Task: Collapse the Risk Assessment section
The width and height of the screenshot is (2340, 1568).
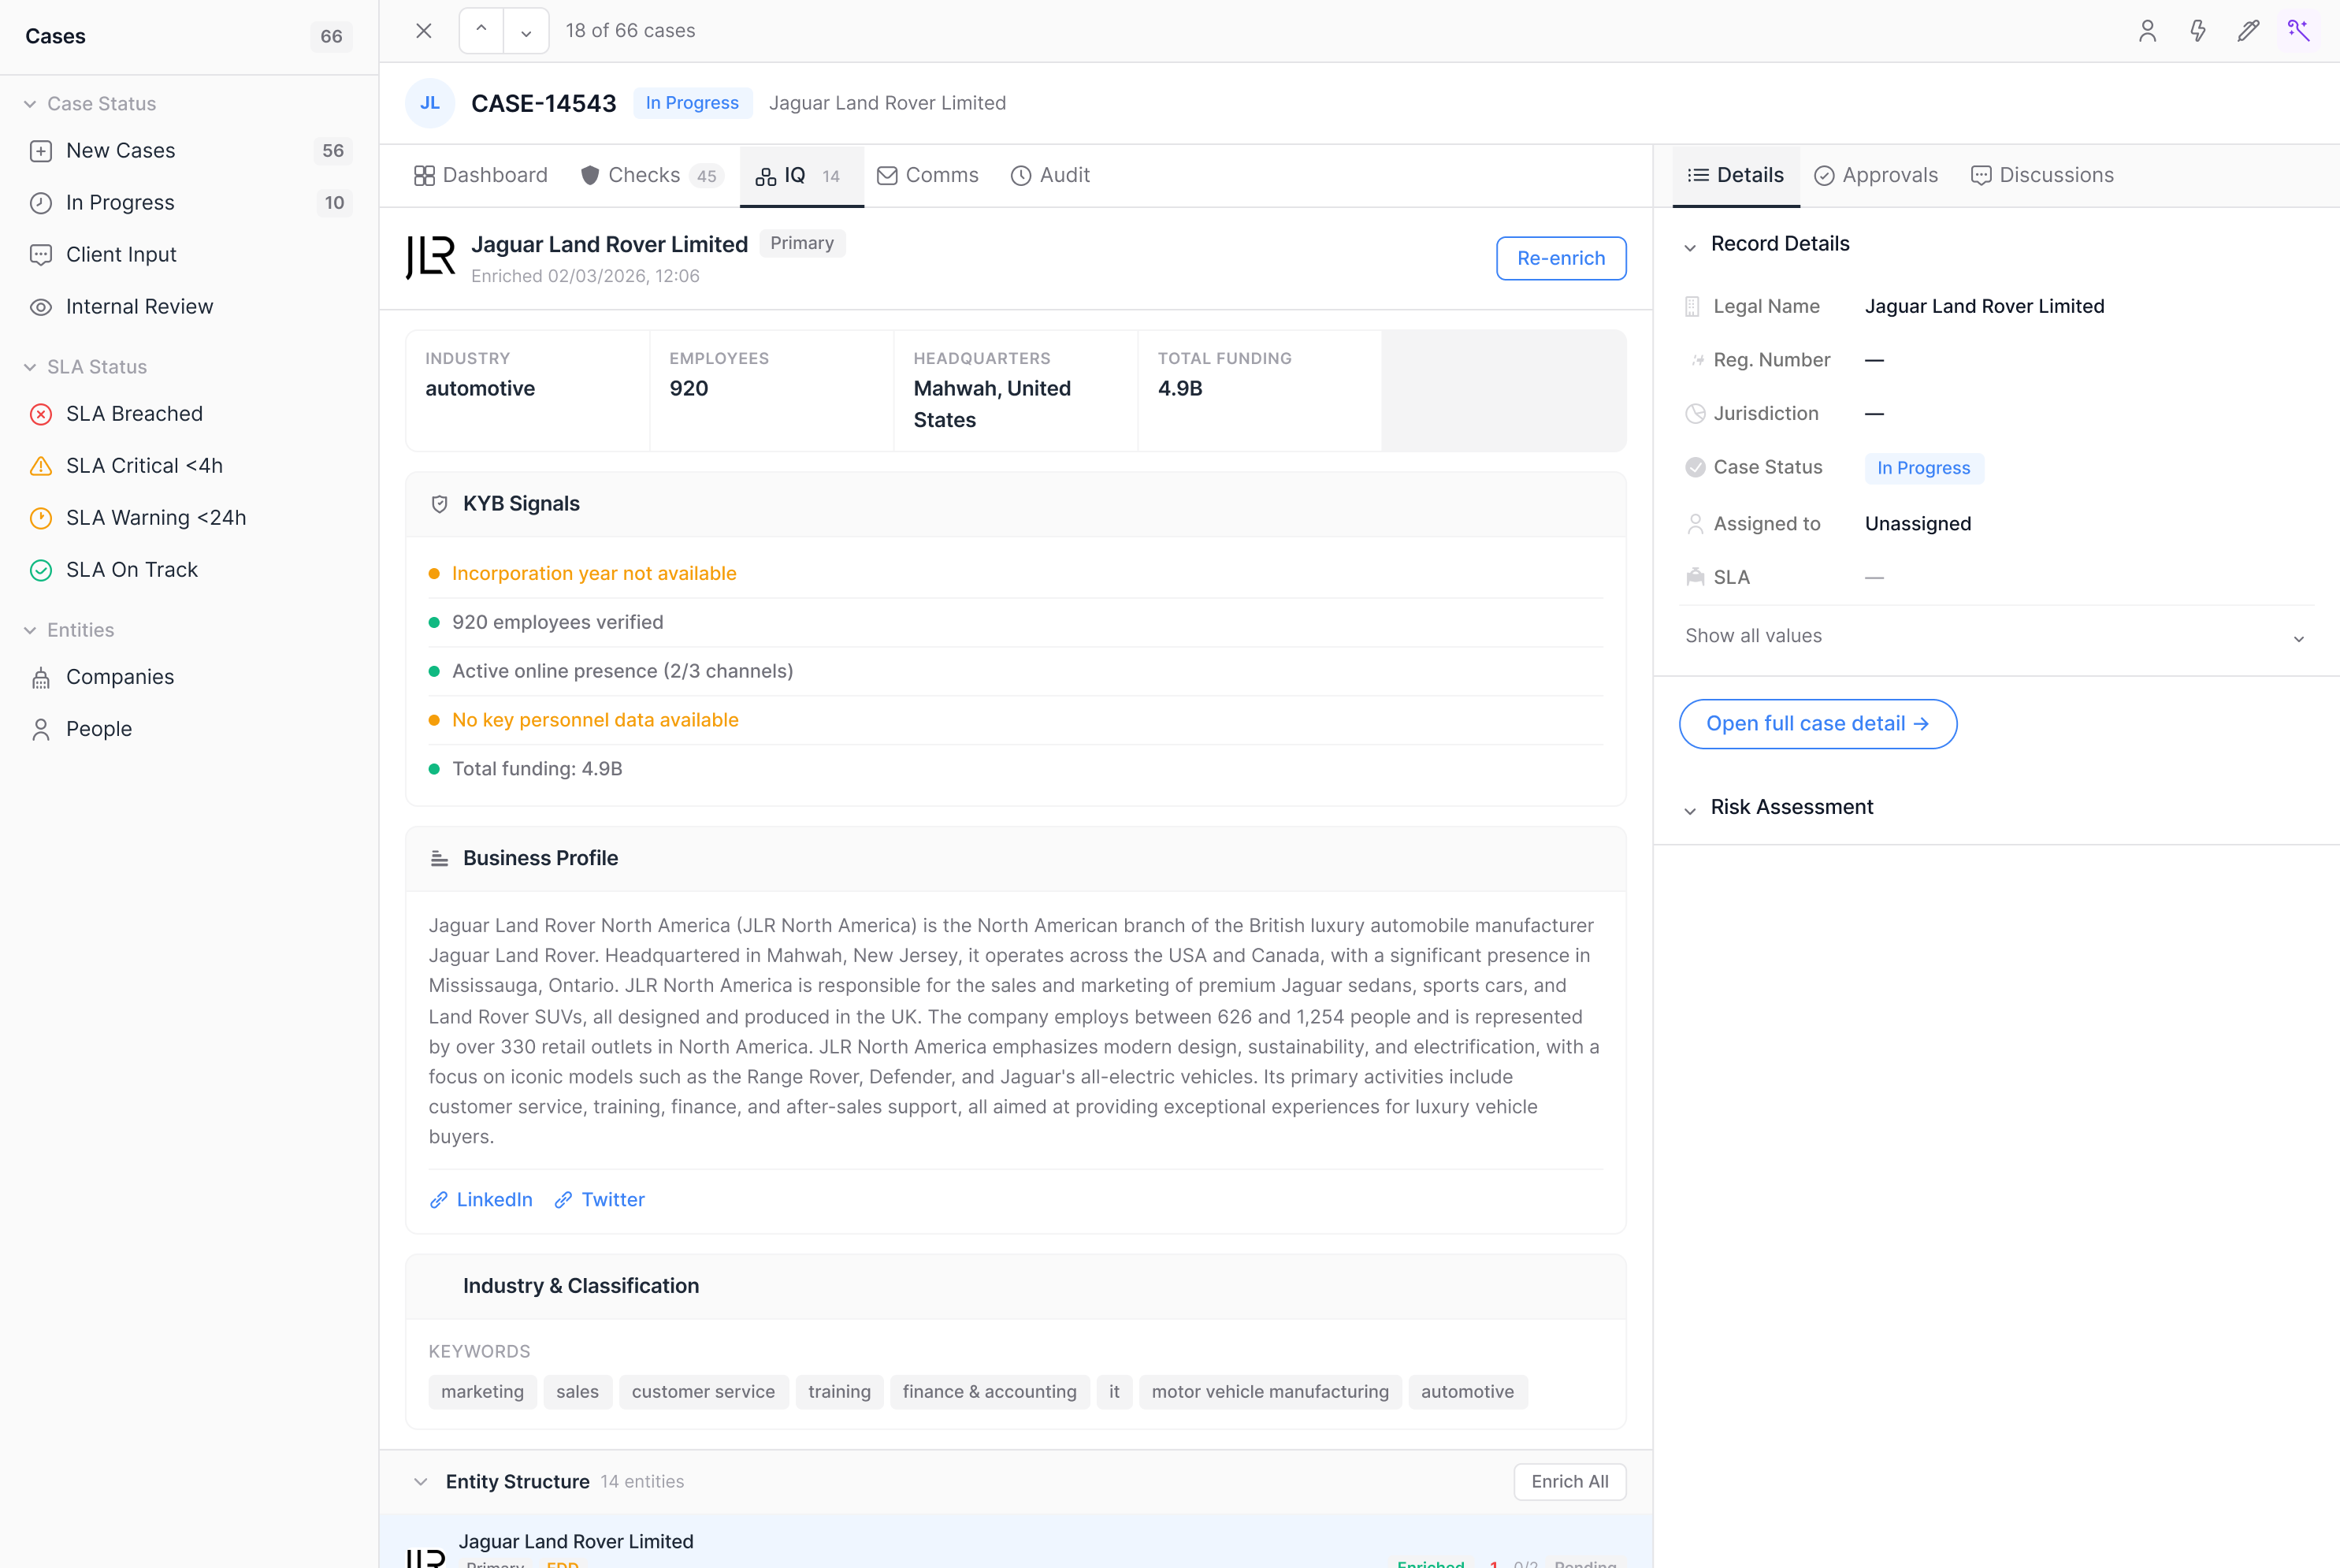Action: 1690,809
